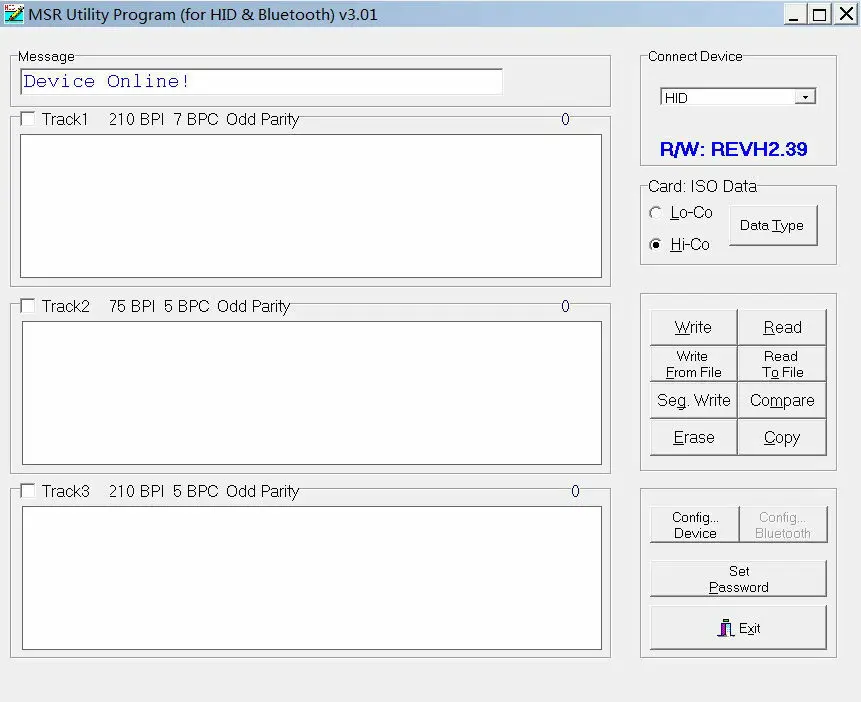This screenshot has height=702, width=861.
Task: Enable the Track2 checkbox
Action: 27,305
